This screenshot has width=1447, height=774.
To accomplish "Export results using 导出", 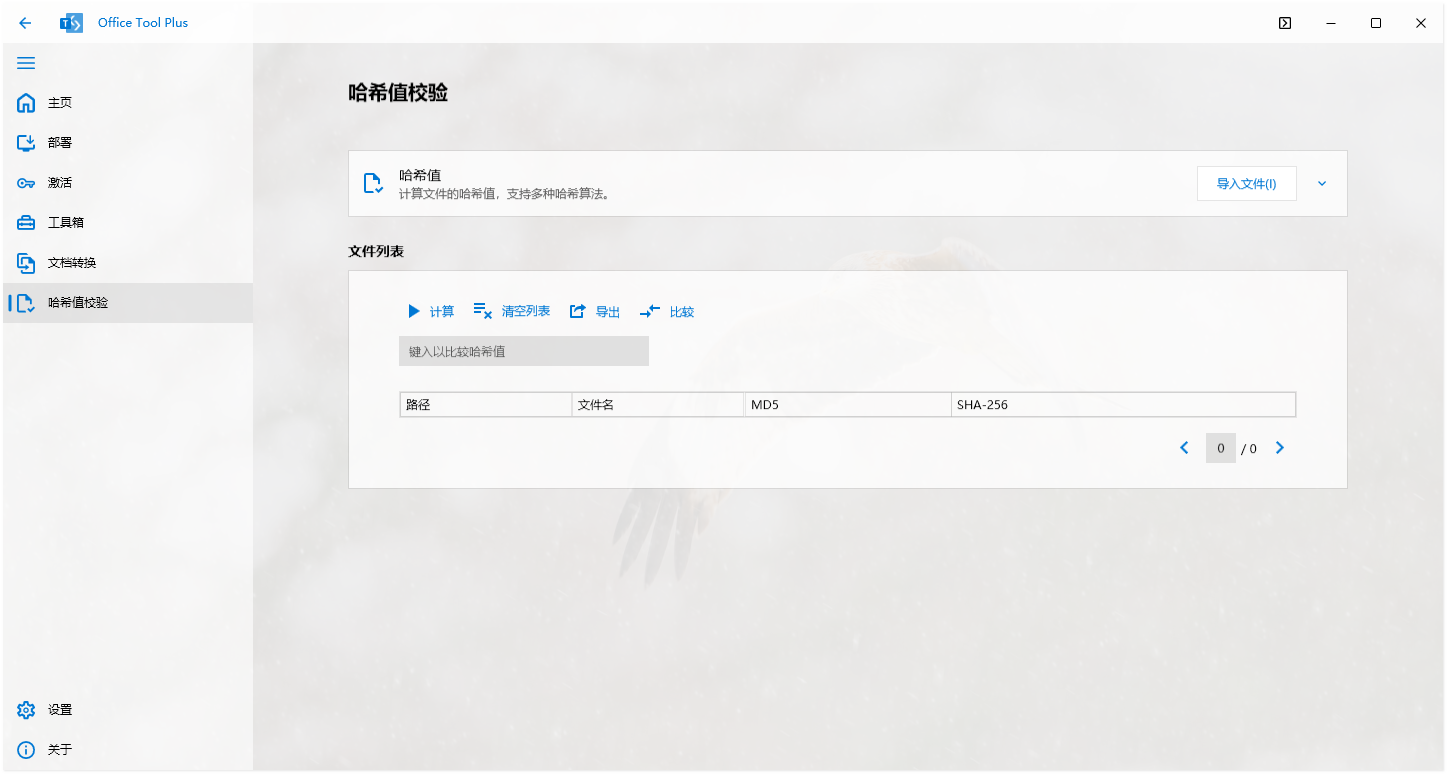I will click(x=594, y=311).
